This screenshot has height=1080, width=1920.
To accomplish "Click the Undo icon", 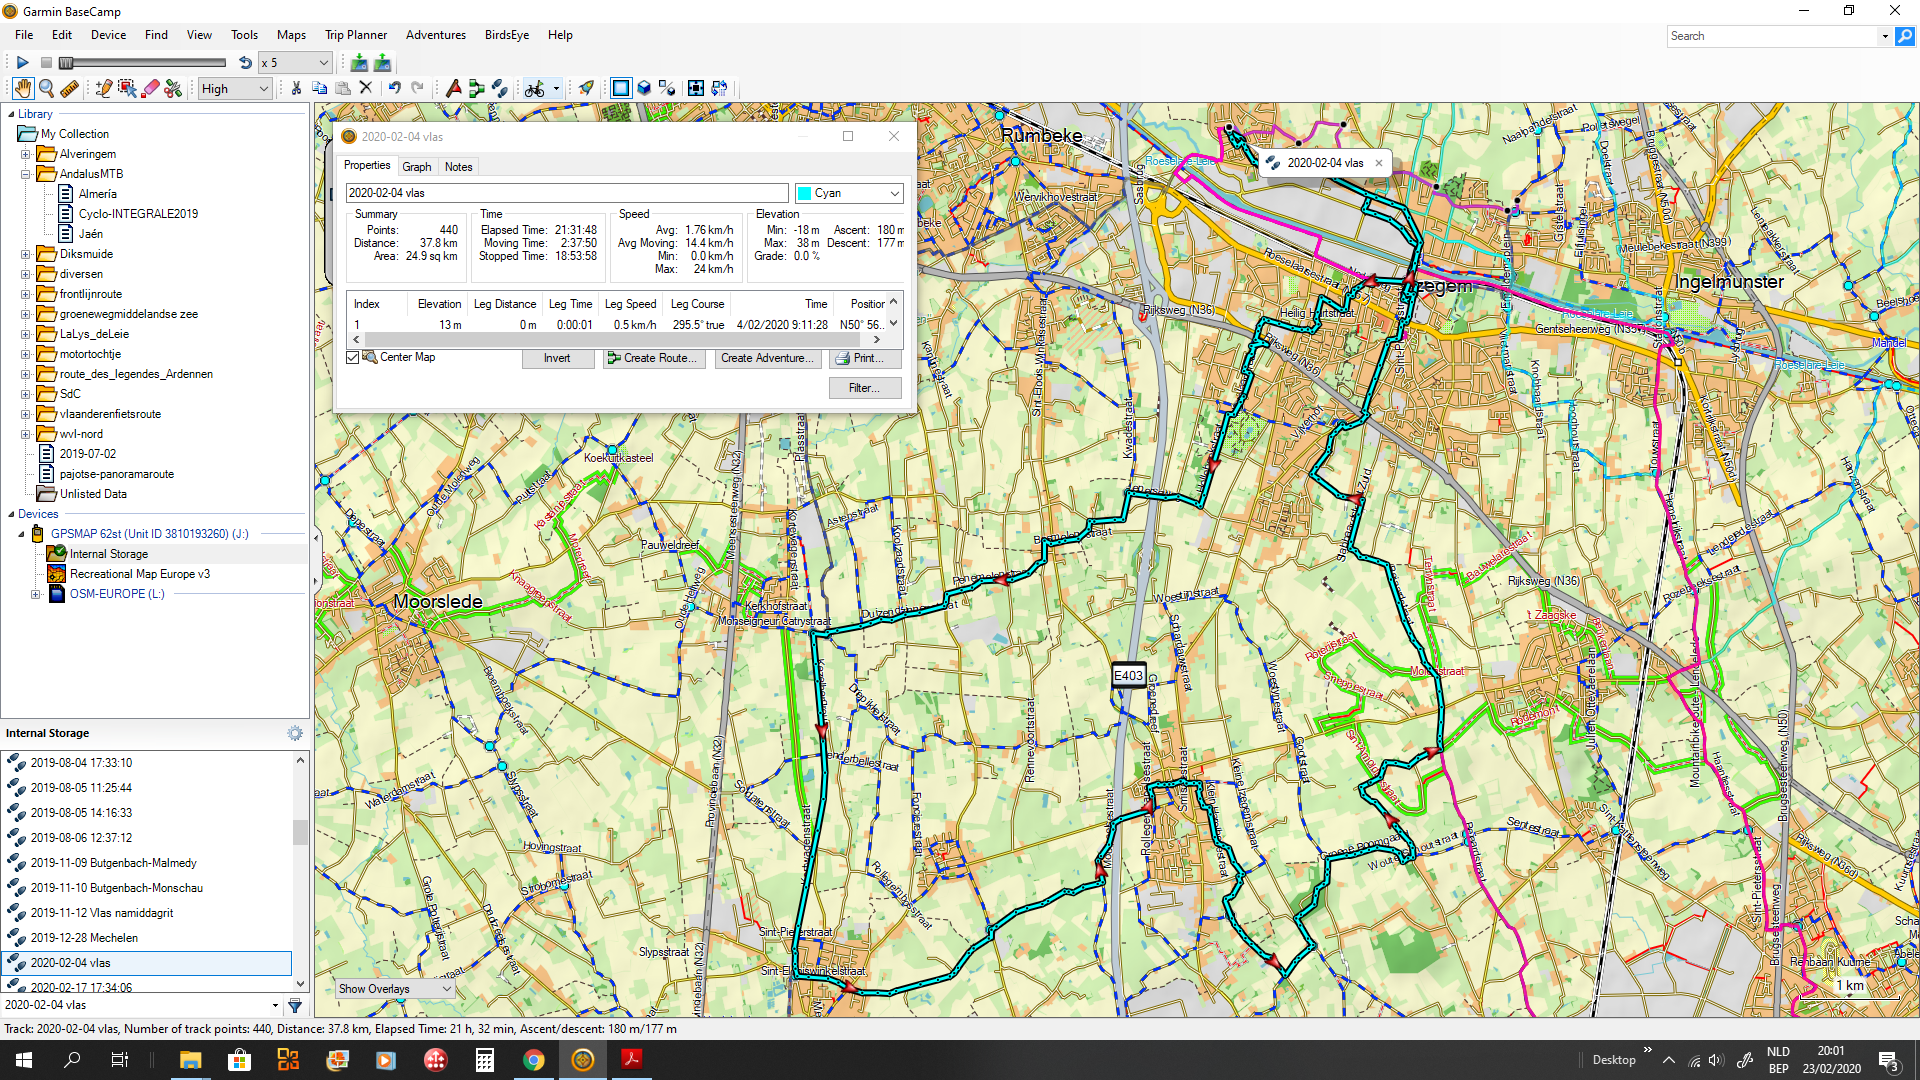I will point(395,88).
